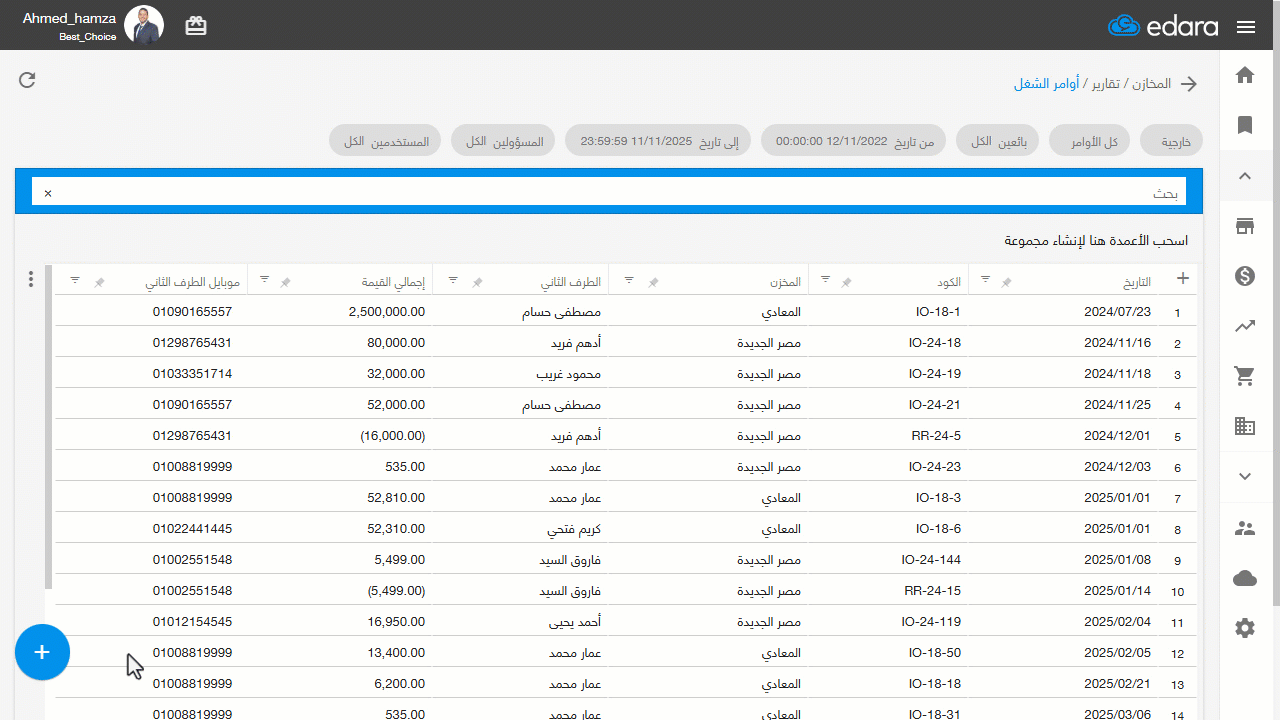
Task: Click the blue plus floating button
Action: pyautogui.click(x=42, y=652)
